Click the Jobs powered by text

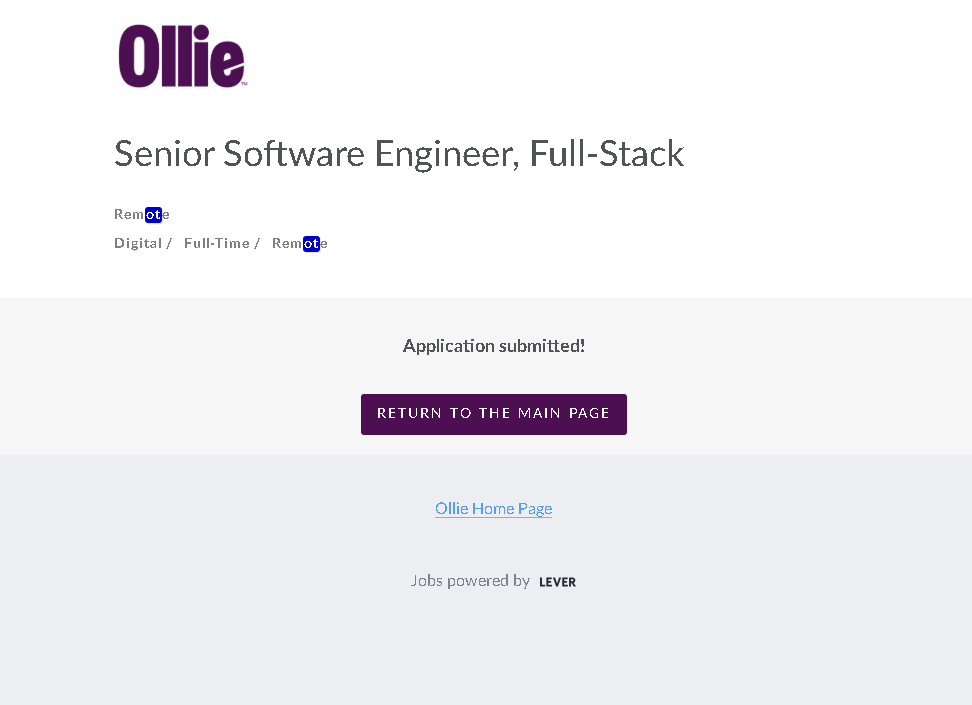click(470, 580)
